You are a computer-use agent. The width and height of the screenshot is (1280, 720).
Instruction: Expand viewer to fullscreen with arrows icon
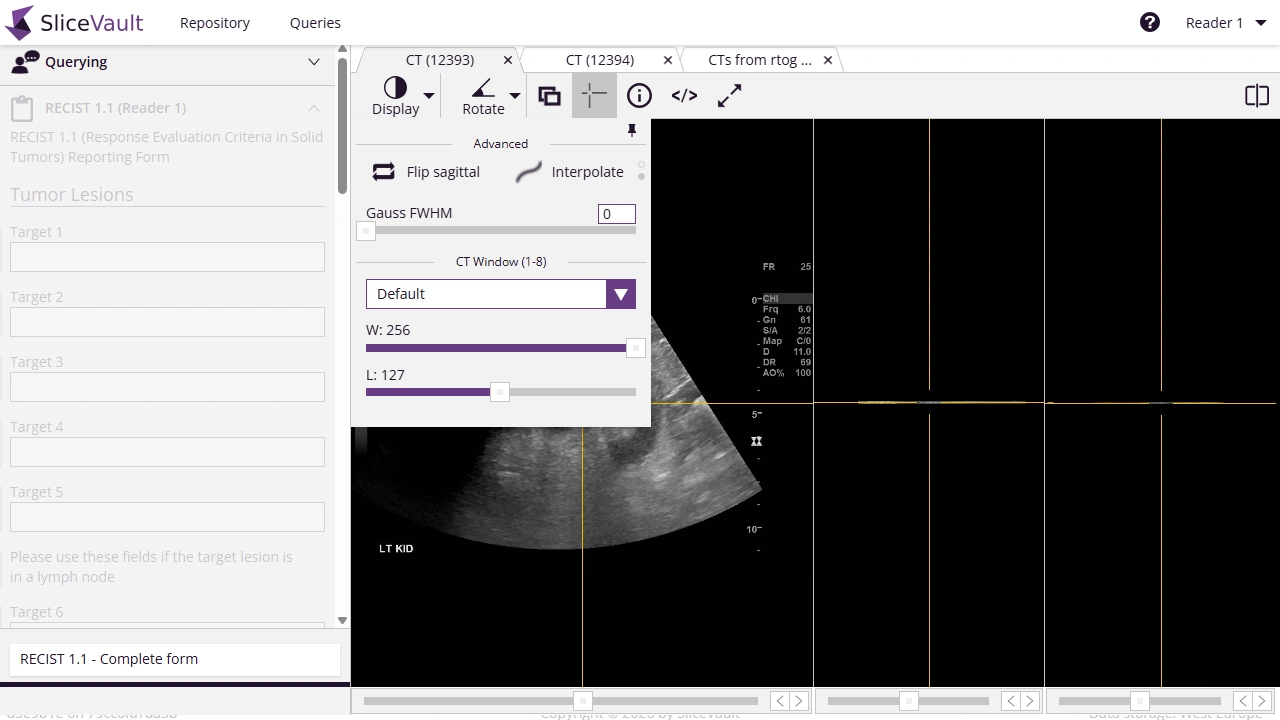(x=729, y=95)
